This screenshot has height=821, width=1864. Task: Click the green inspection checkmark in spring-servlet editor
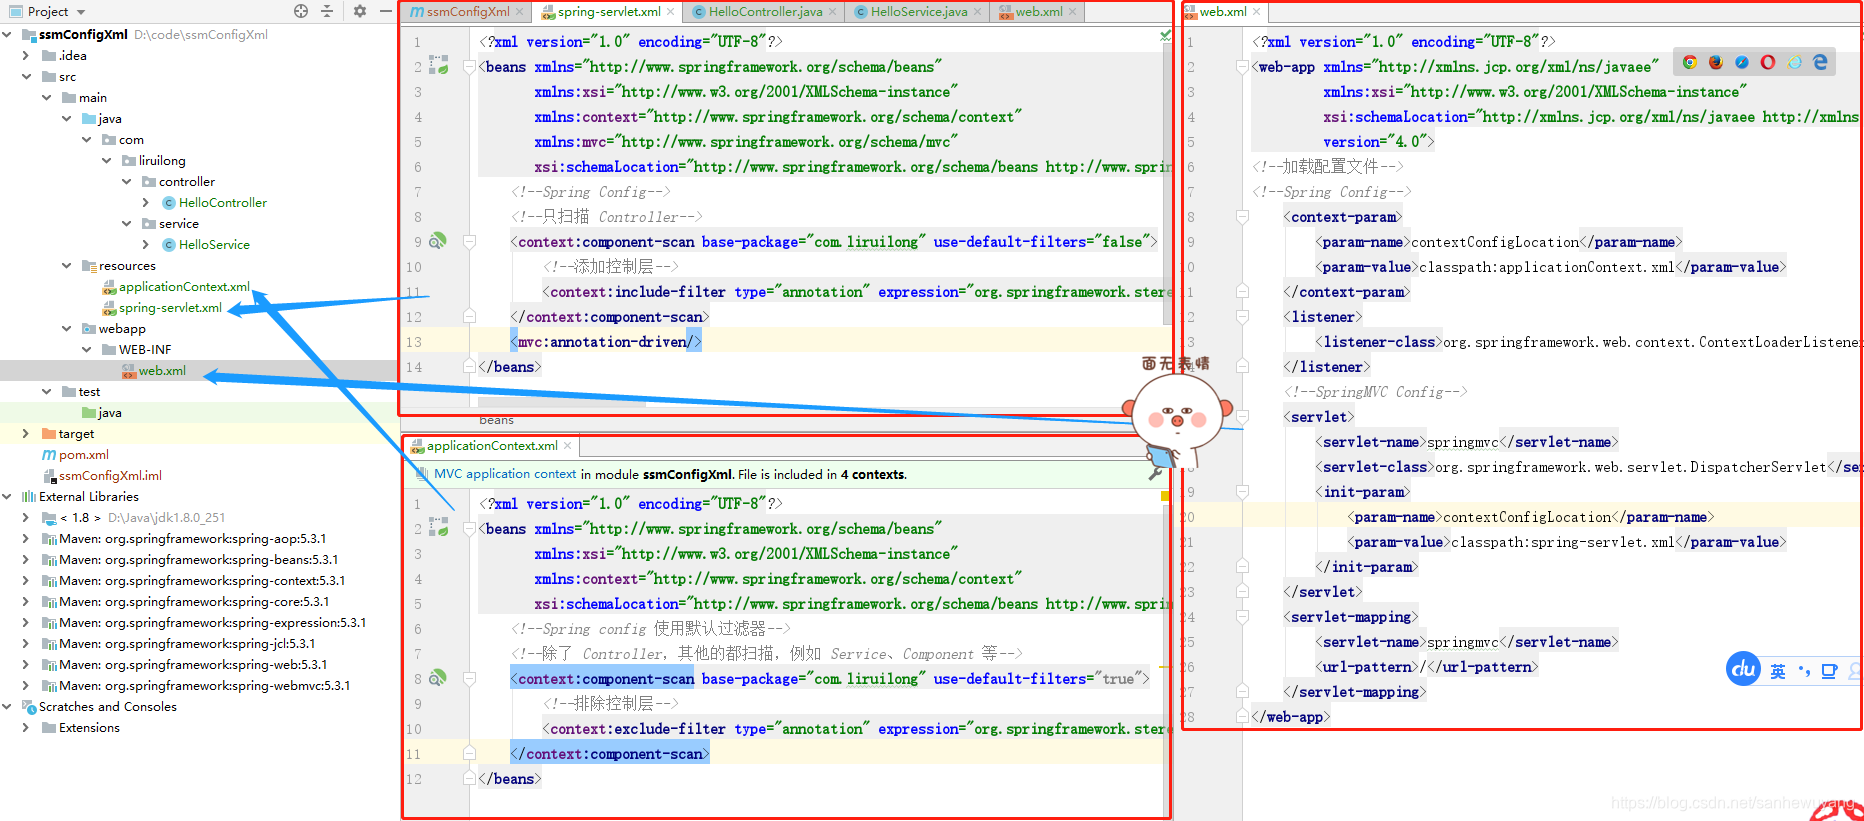tap(1165, 36)
